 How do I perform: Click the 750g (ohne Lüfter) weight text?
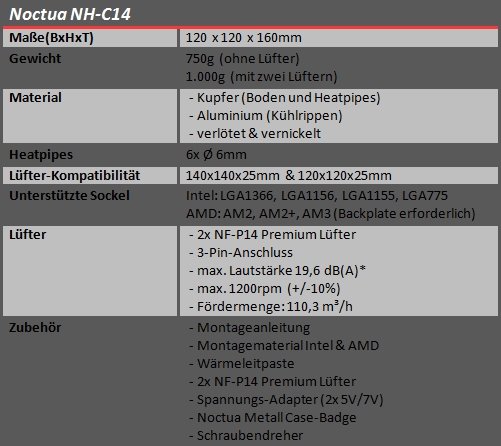pos(243,59)
